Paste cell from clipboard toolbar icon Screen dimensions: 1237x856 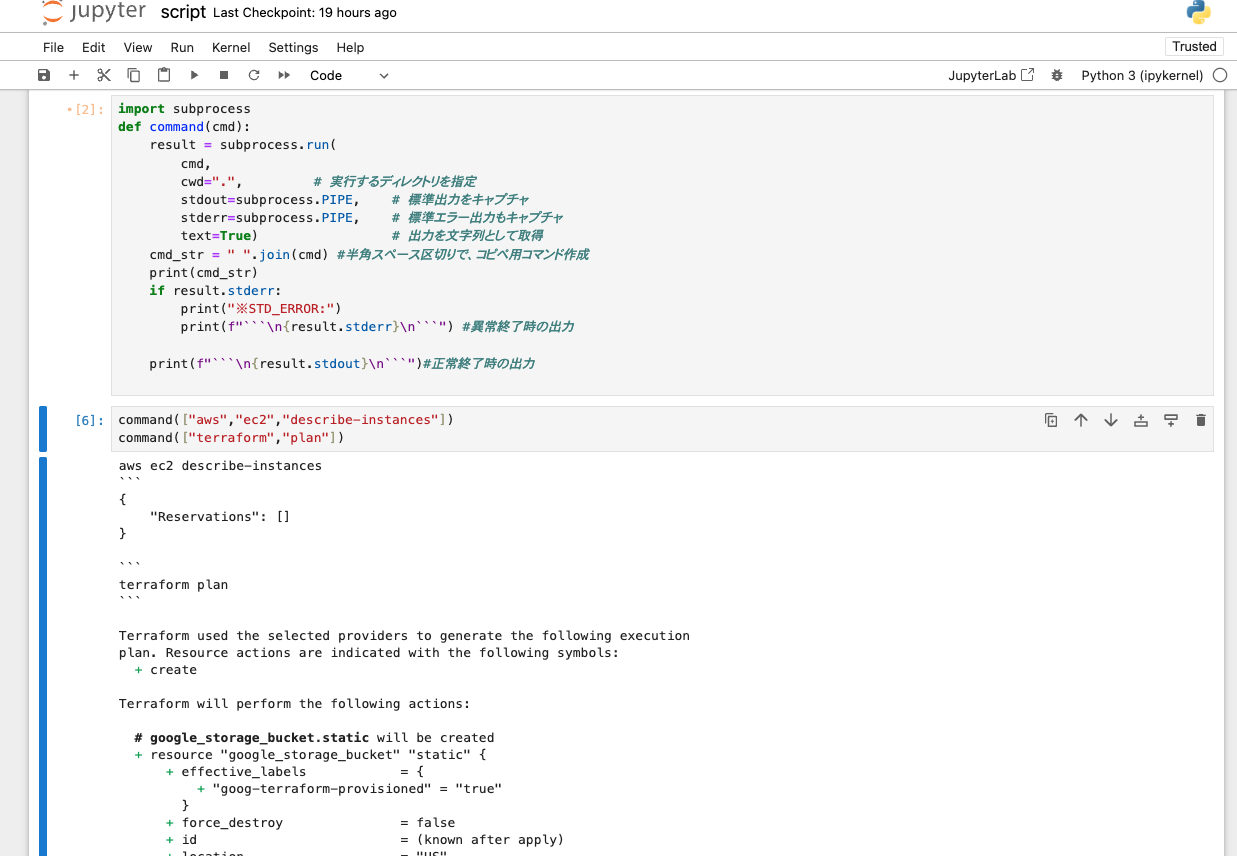pyautogui.click(x=164, y=75)
